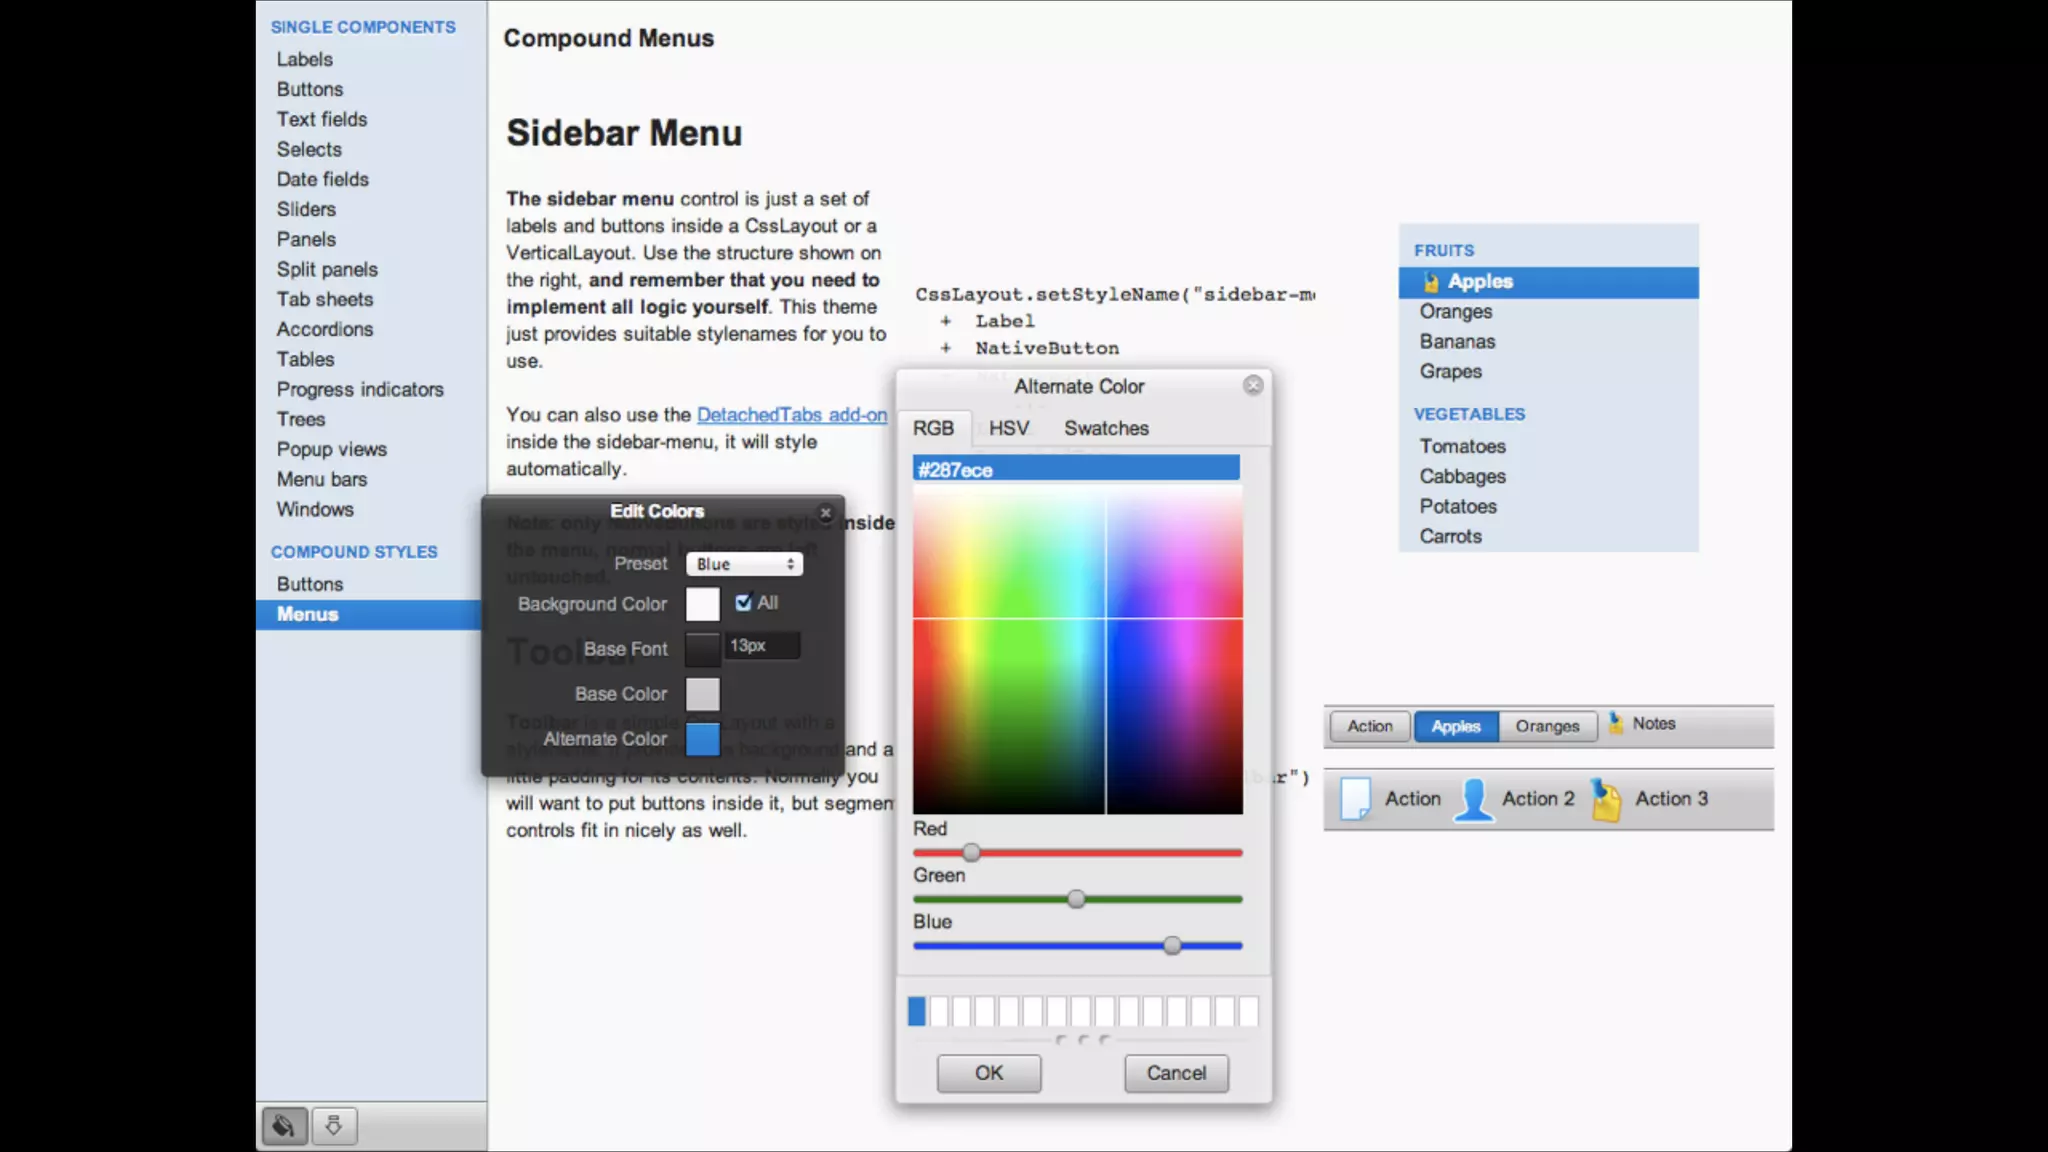Open the Preset dropdown set to Blue

click(744, 564)
